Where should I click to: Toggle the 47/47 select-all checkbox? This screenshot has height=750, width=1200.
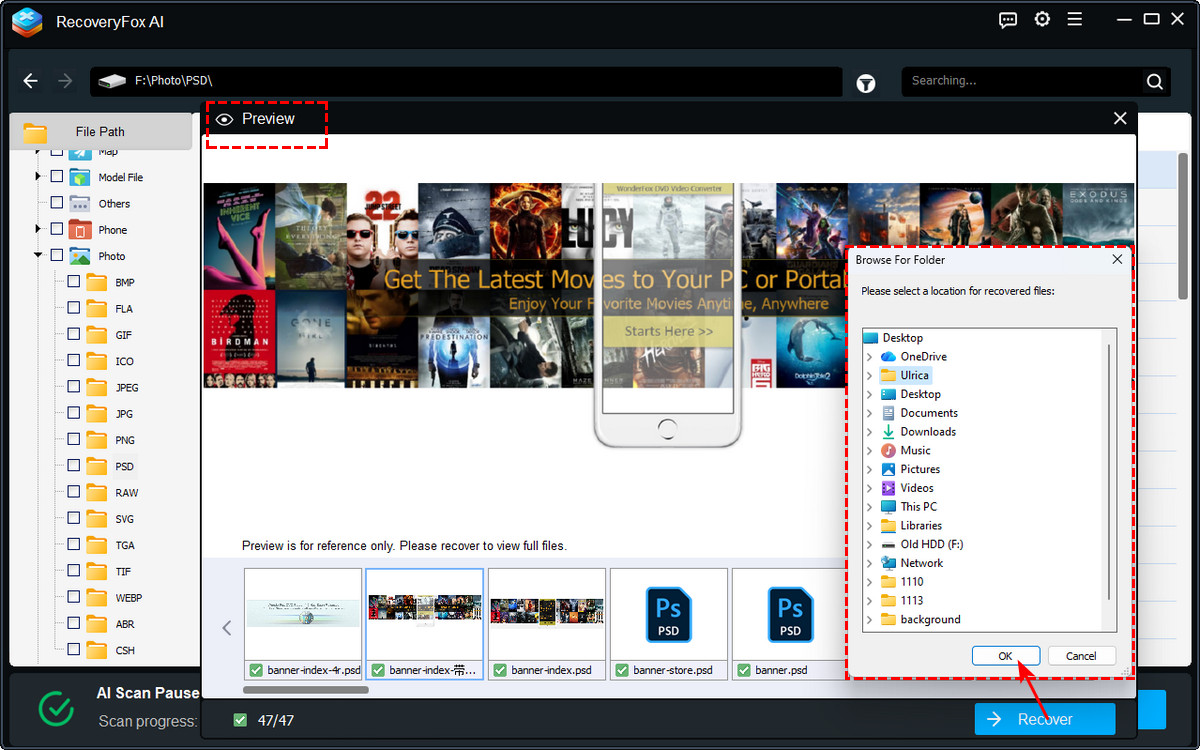pos(239,720)
